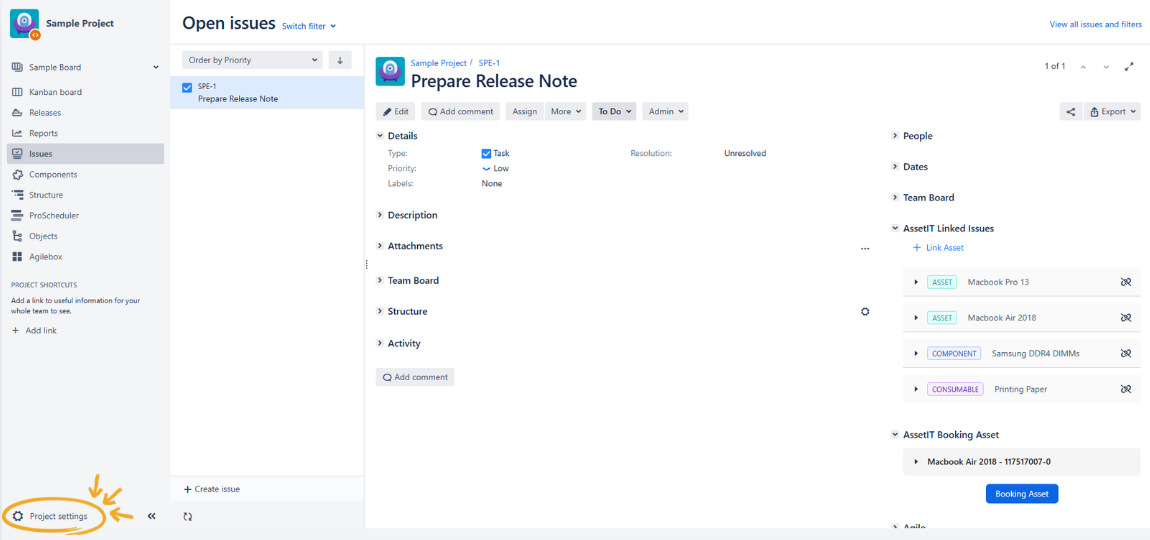Collapse the Details section
1150x540 pixels.
click(x=380, y=136)
